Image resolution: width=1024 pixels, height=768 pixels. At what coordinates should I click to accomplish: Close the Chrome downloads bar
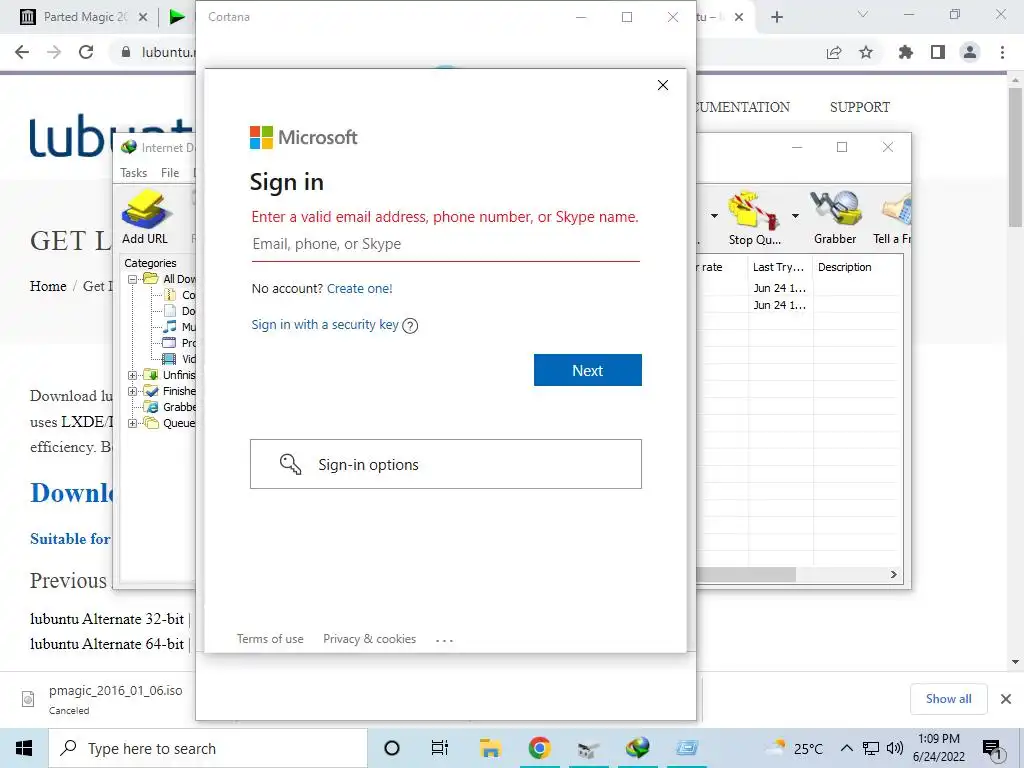1006,699
